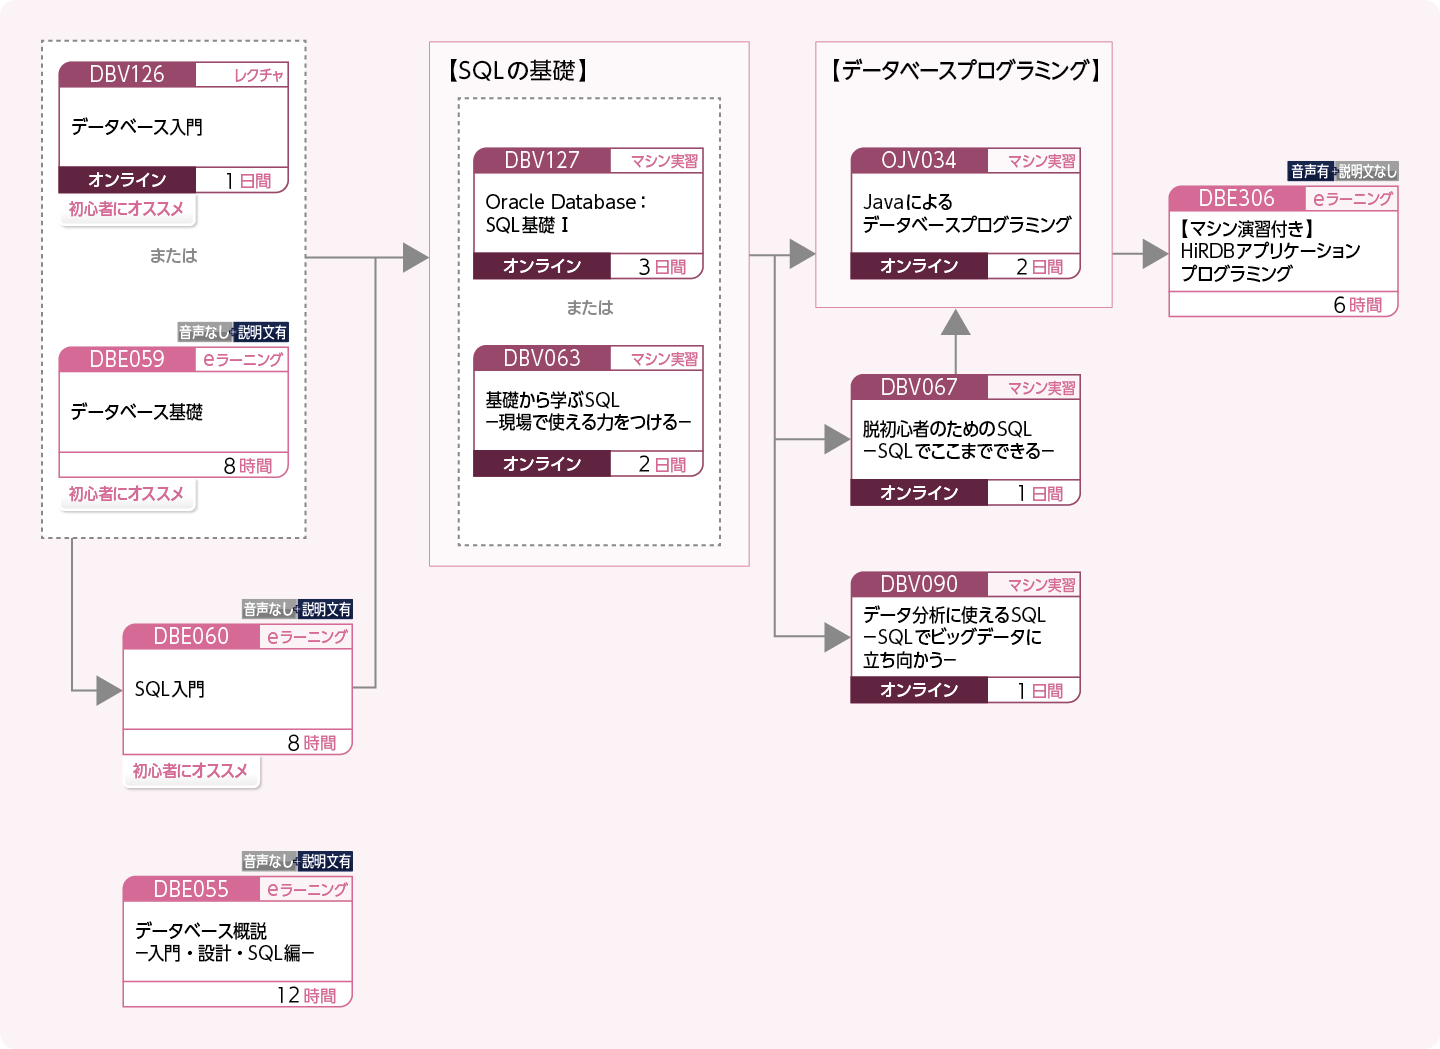1440x1049 pixels.
Task: Open DBE306 HiRDBアプリケーションプログラミング course
Action: point(1283,251)
